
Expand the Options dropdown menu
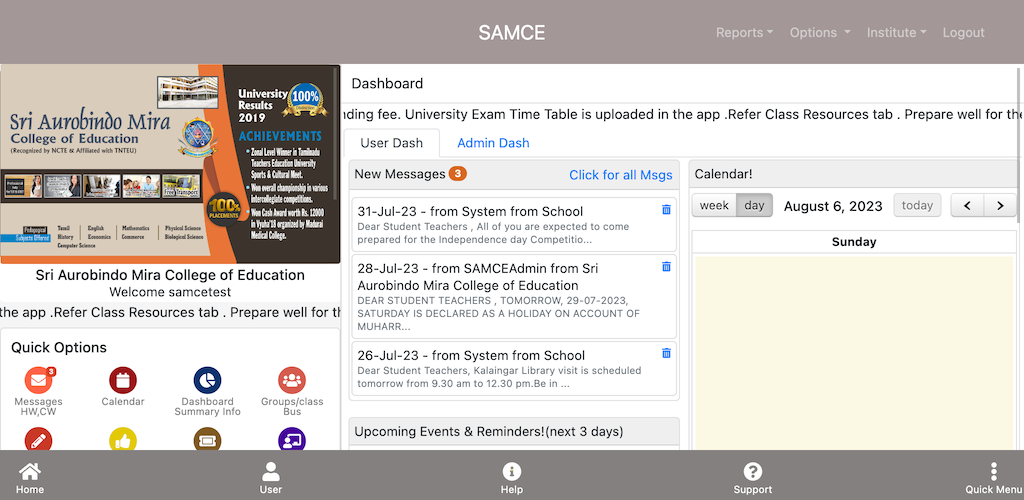(x=820, y=33)
